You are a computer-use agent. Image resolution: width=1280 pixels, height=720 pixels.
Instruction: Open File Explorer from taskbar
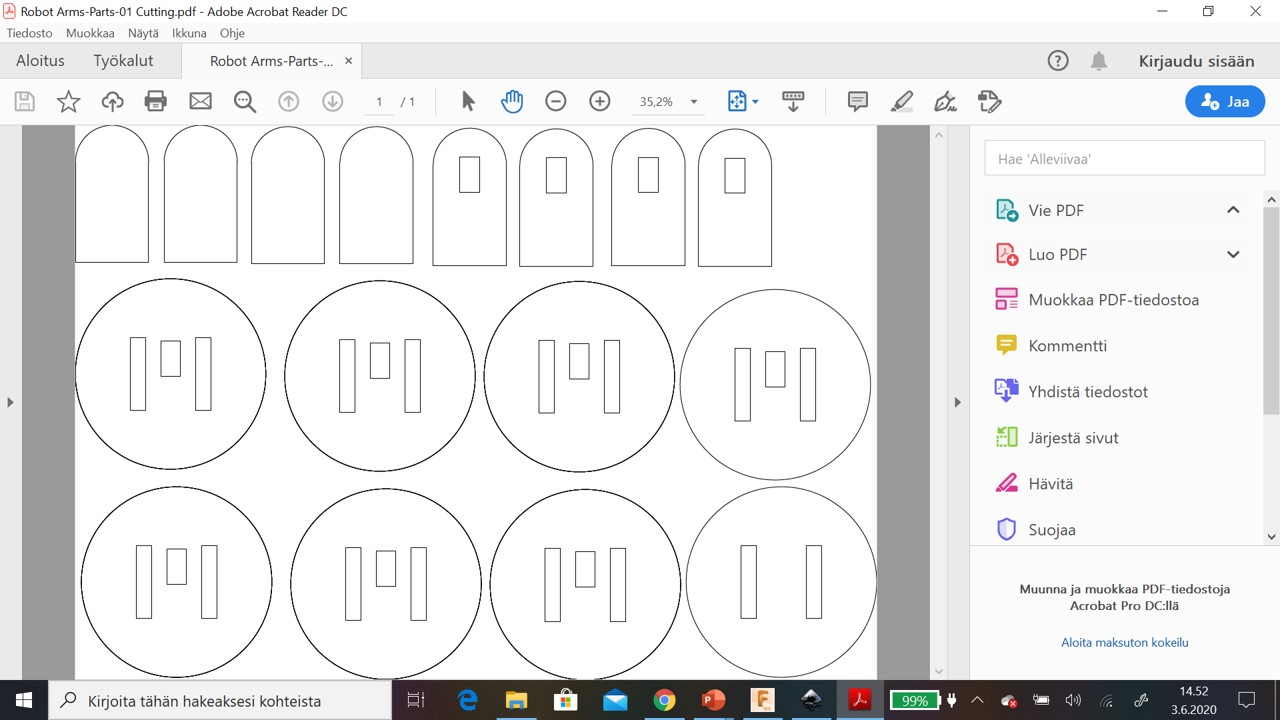pyautogui.click(x=516, y=700)
